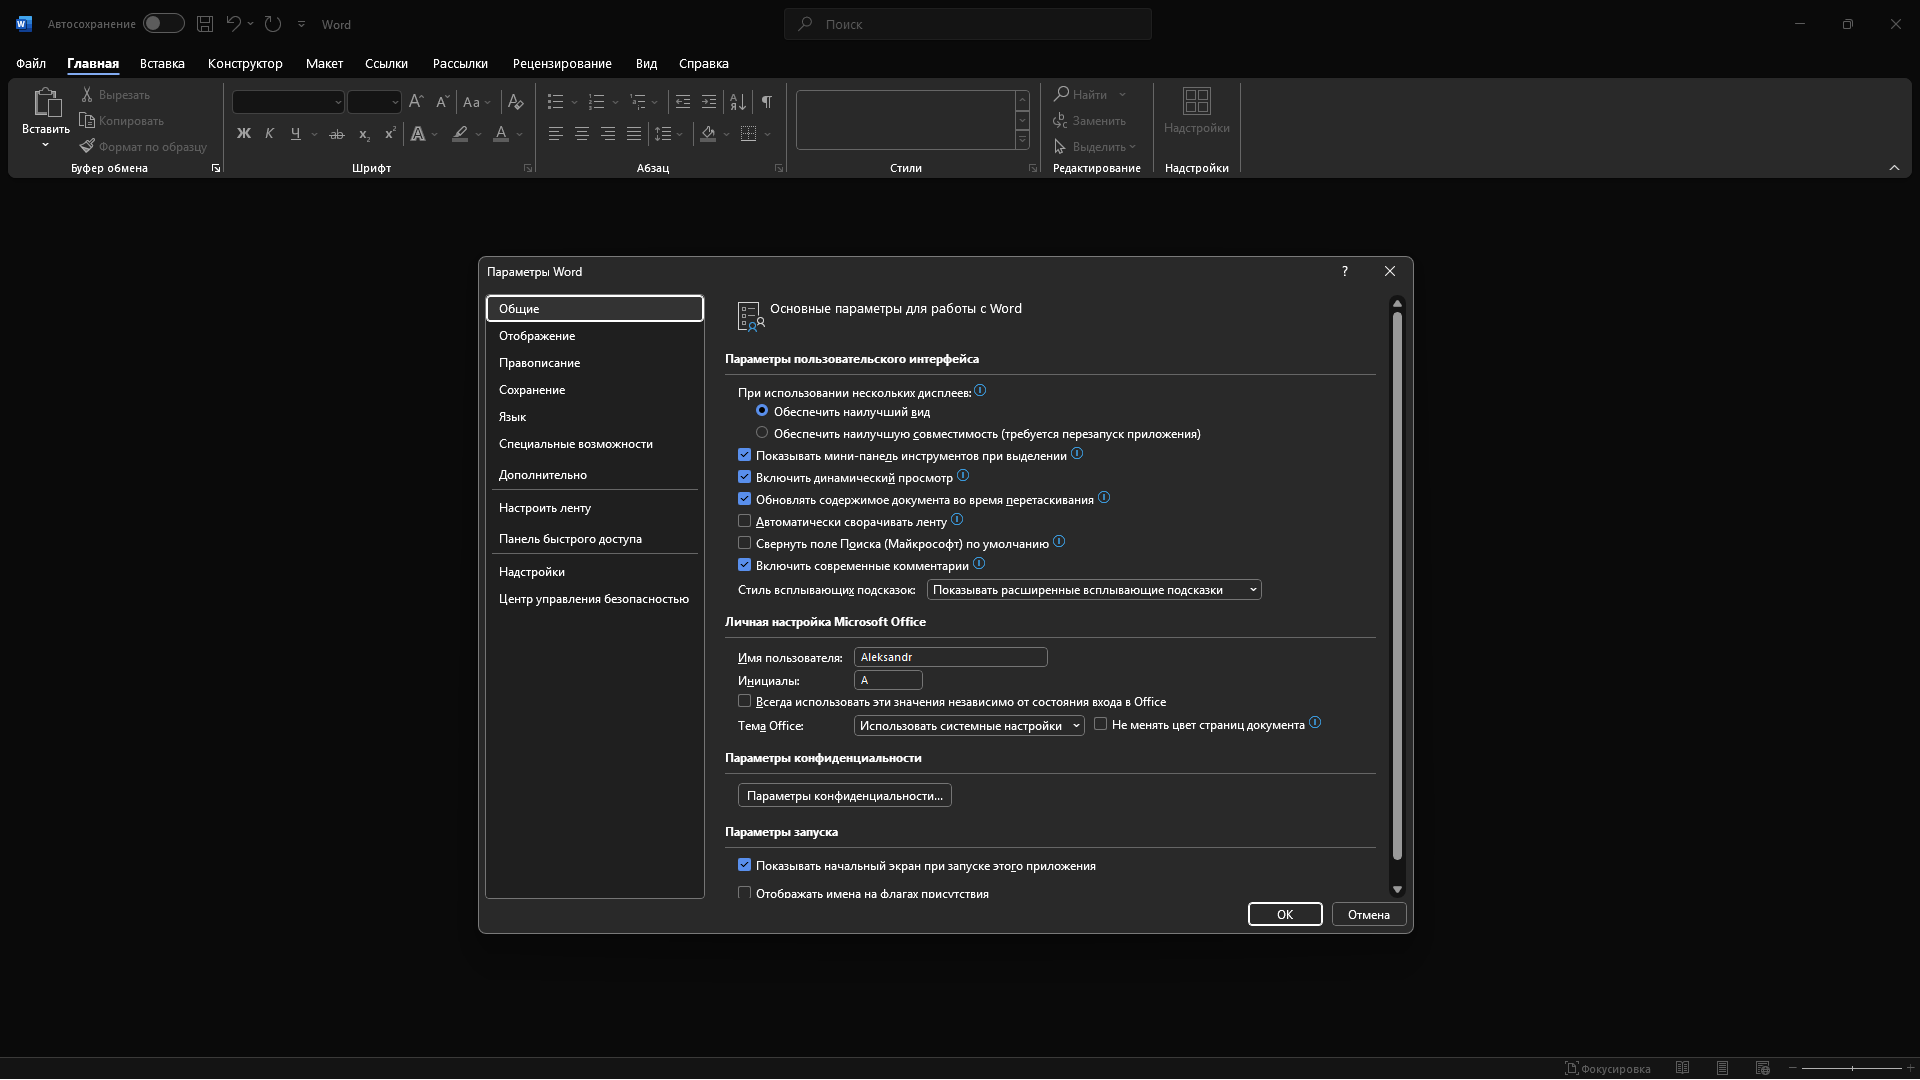This screenshot has width=1920, height=1080.
Task: Enable automatically collapse the ribbon checkbox
Action: [744, 521]
